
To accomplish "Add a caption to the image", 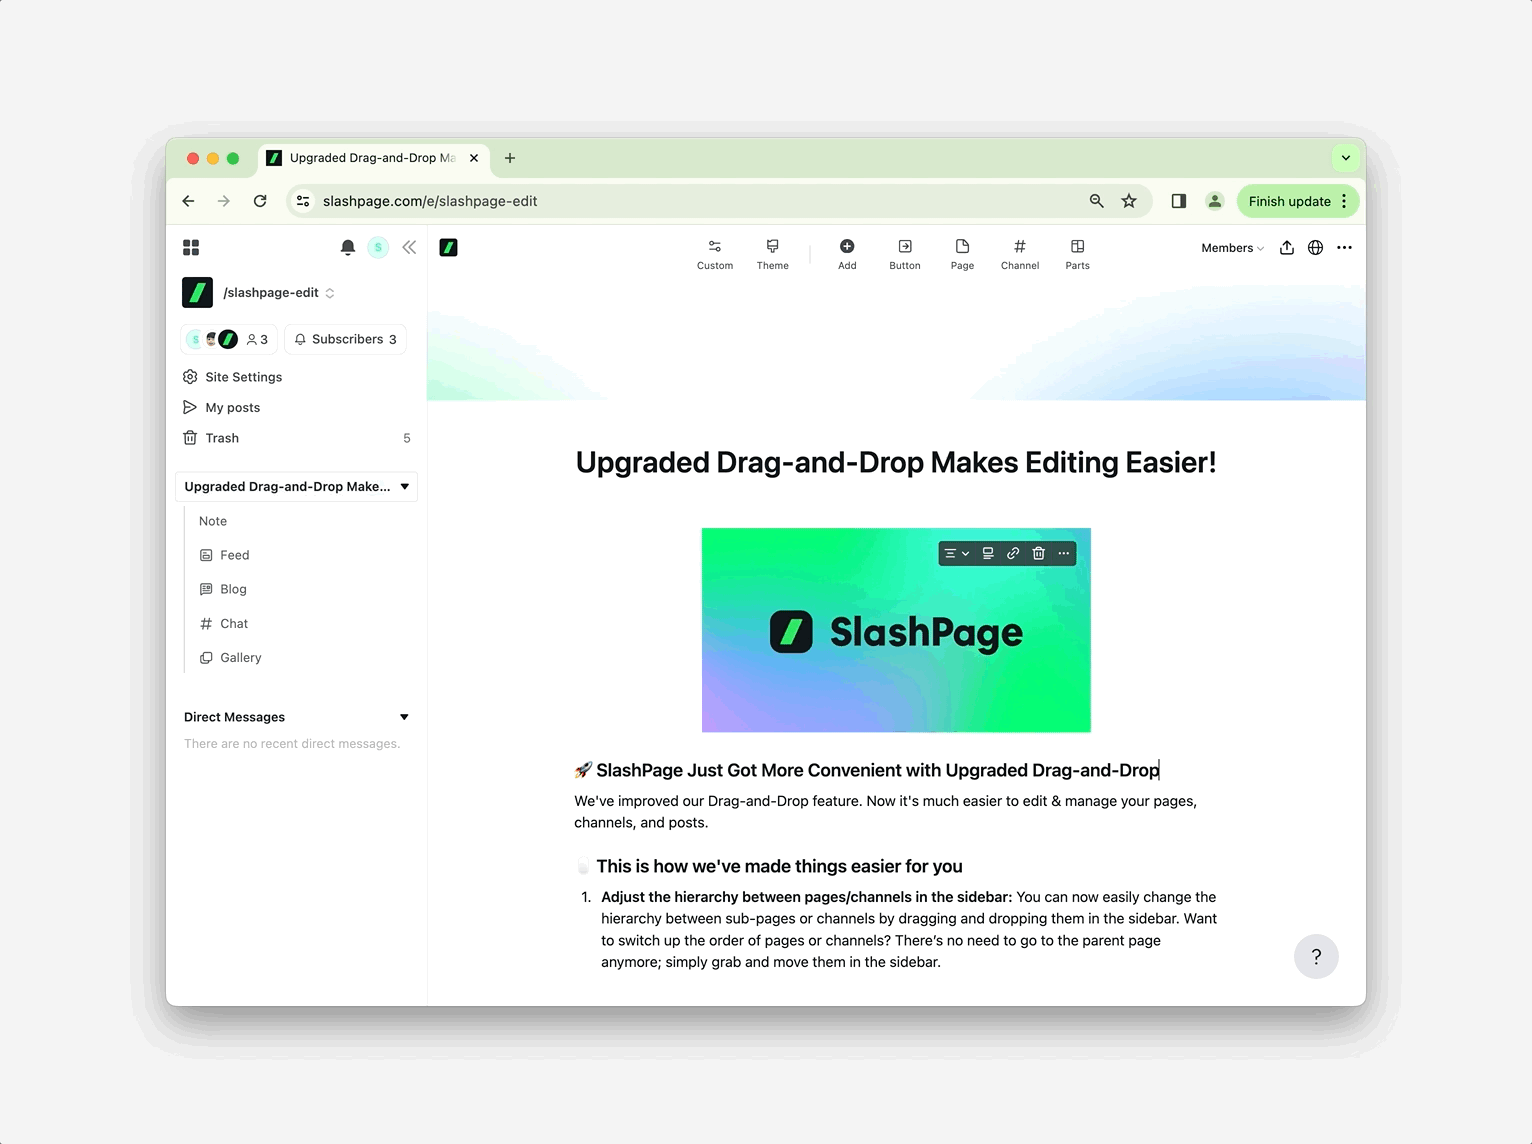I will tap(988, 553).
